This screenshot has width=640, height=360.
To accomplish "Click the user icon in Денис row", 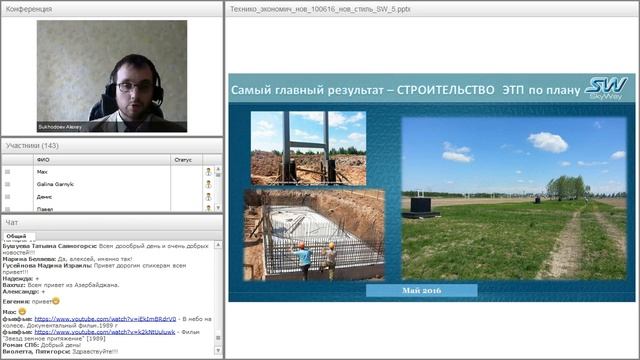I will point(209,197).
